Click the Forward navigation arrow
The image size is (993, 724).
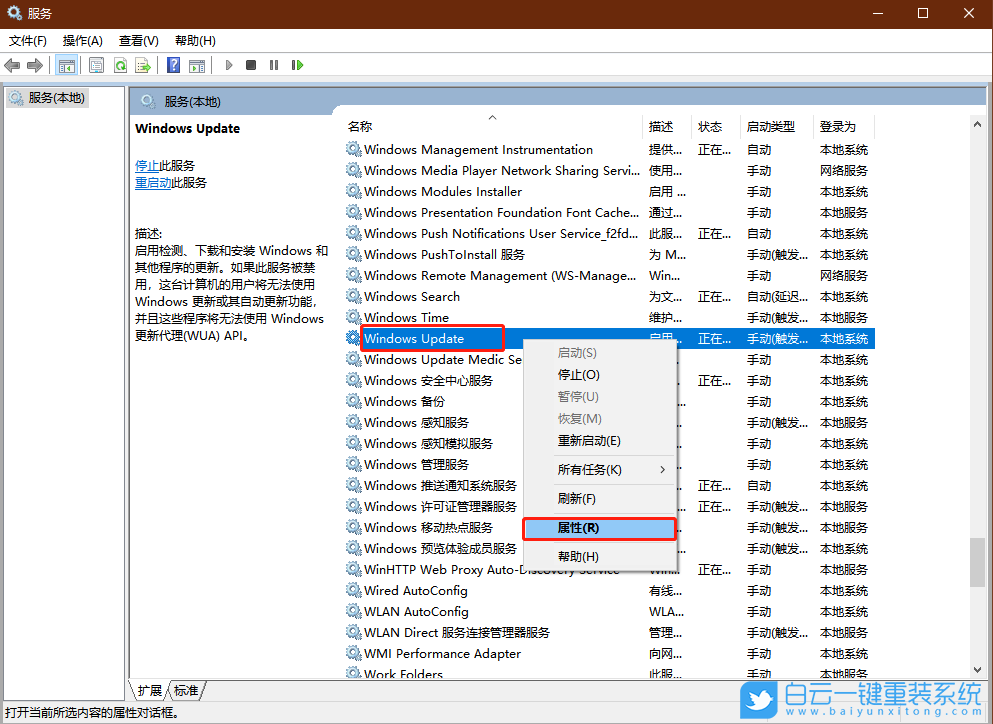click(34, 64)
